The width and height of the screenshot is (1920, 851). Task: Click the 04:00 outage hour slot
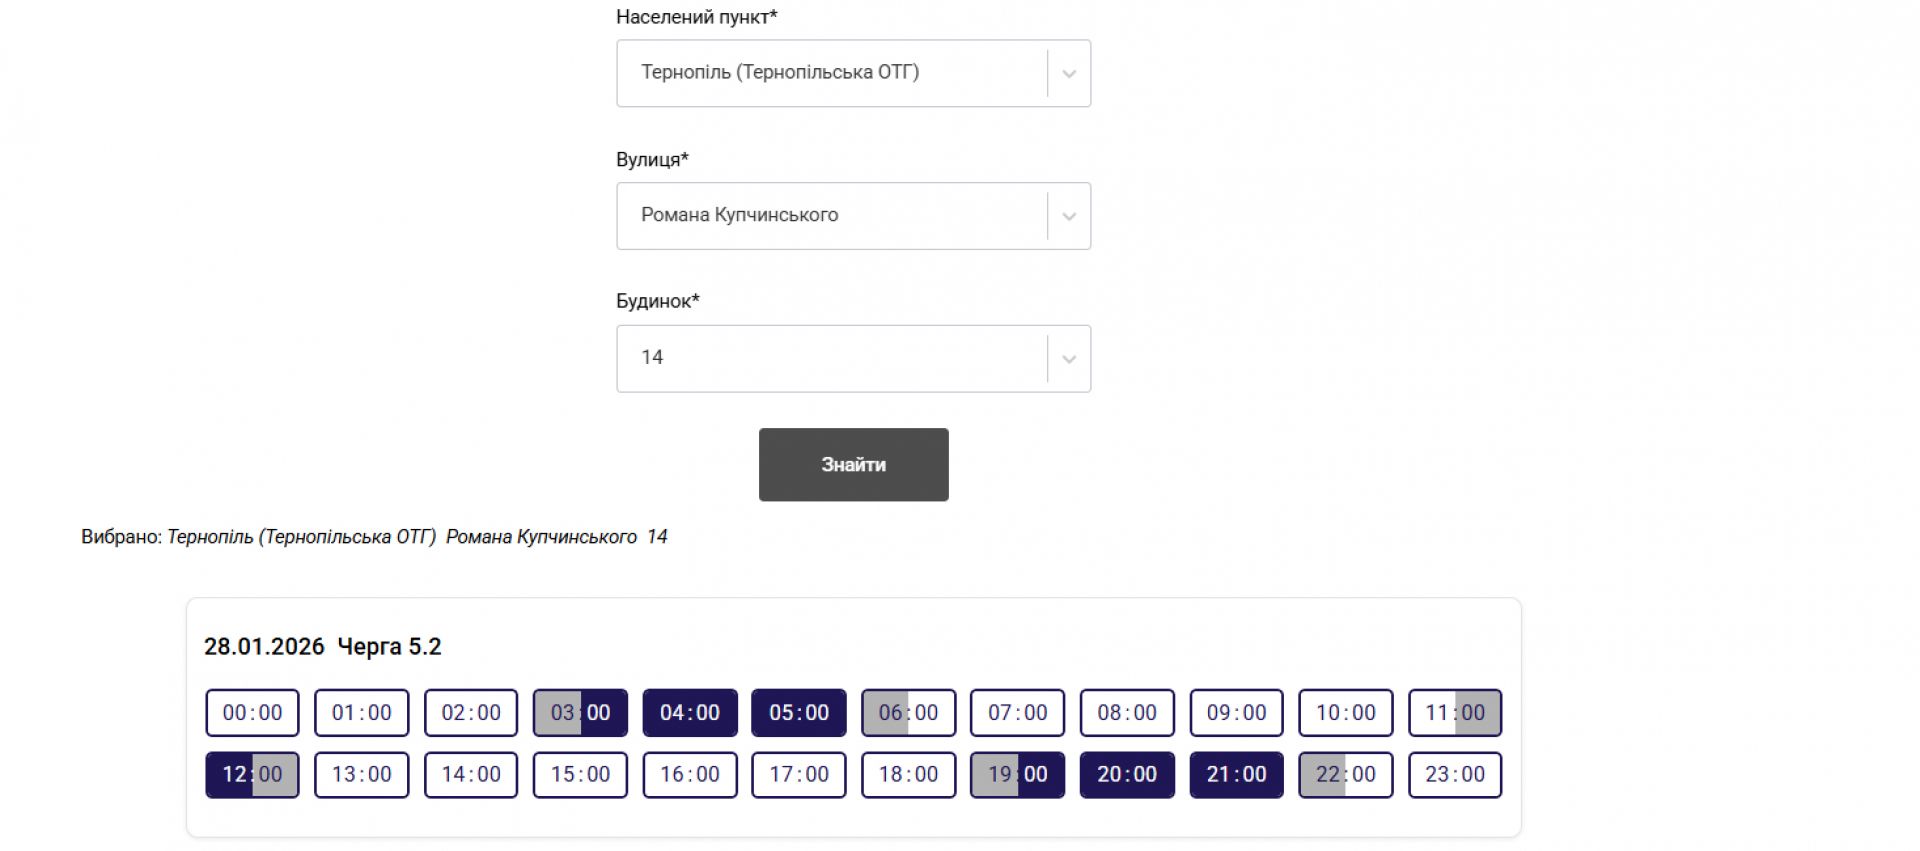690,713
